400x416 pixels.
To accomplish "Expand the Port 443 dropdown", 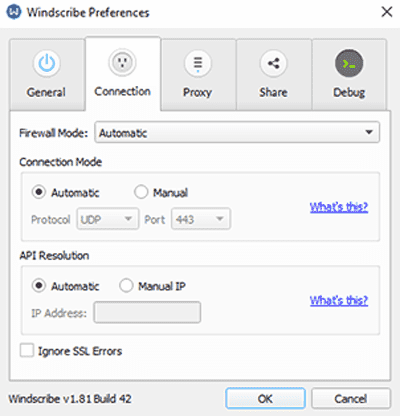I will [201, 219].
